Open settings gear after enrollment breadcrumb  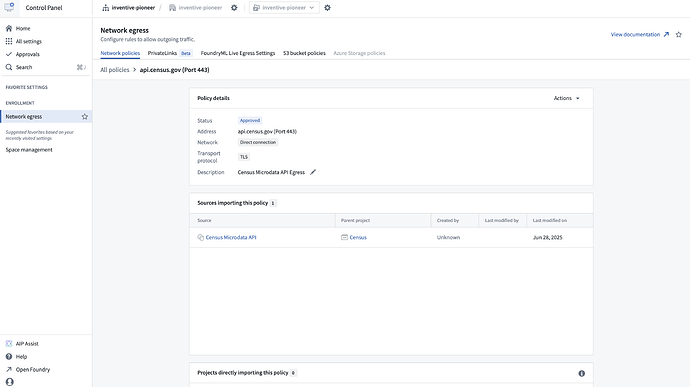tap(234, 7)
